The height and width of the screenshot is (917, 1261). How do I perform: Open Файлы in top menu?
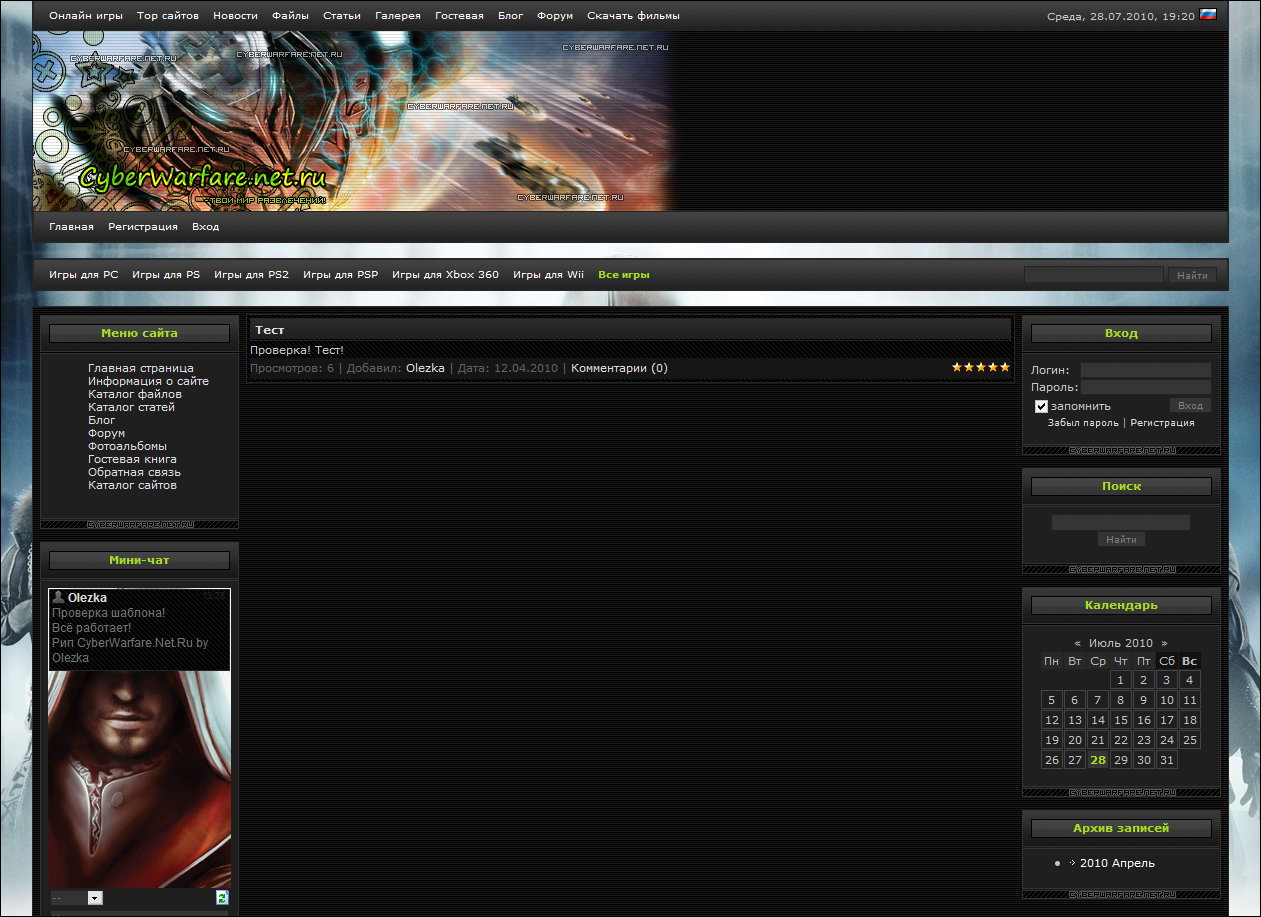(x=290, y=16)
